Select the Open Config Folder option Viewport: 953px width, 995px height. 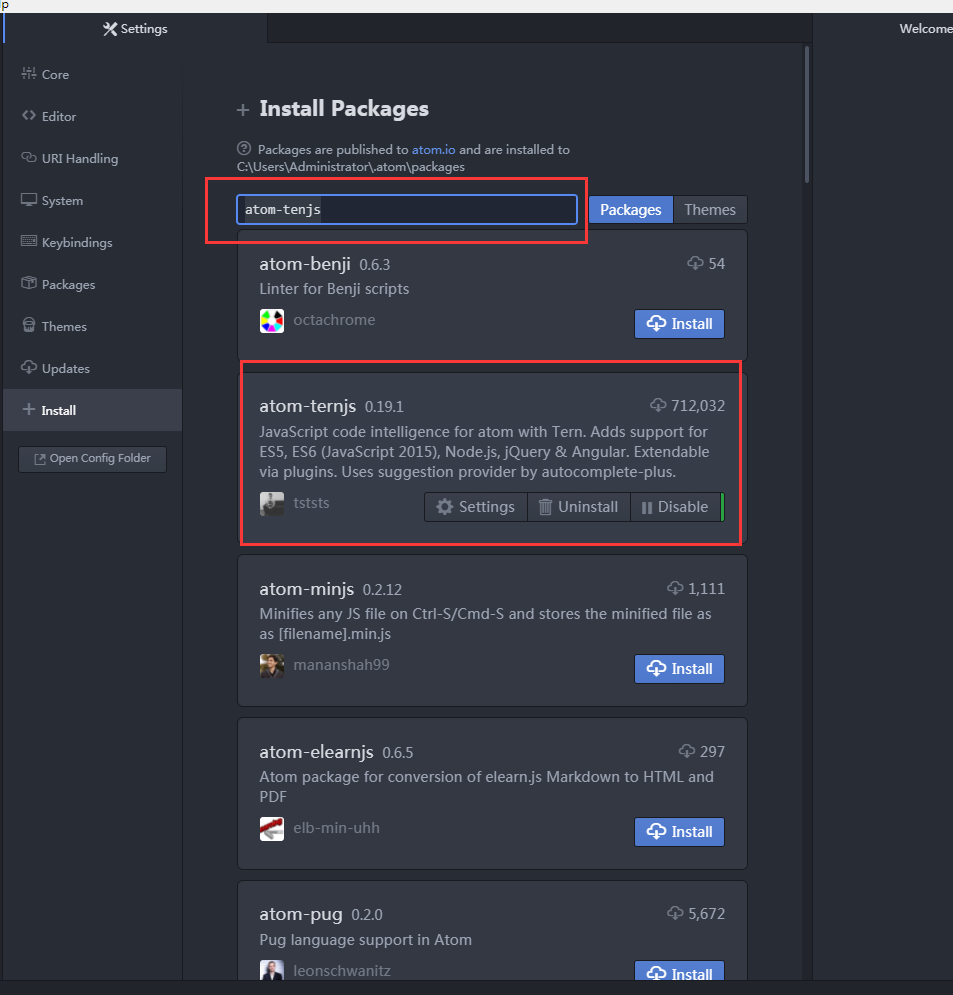click(91, 459)
